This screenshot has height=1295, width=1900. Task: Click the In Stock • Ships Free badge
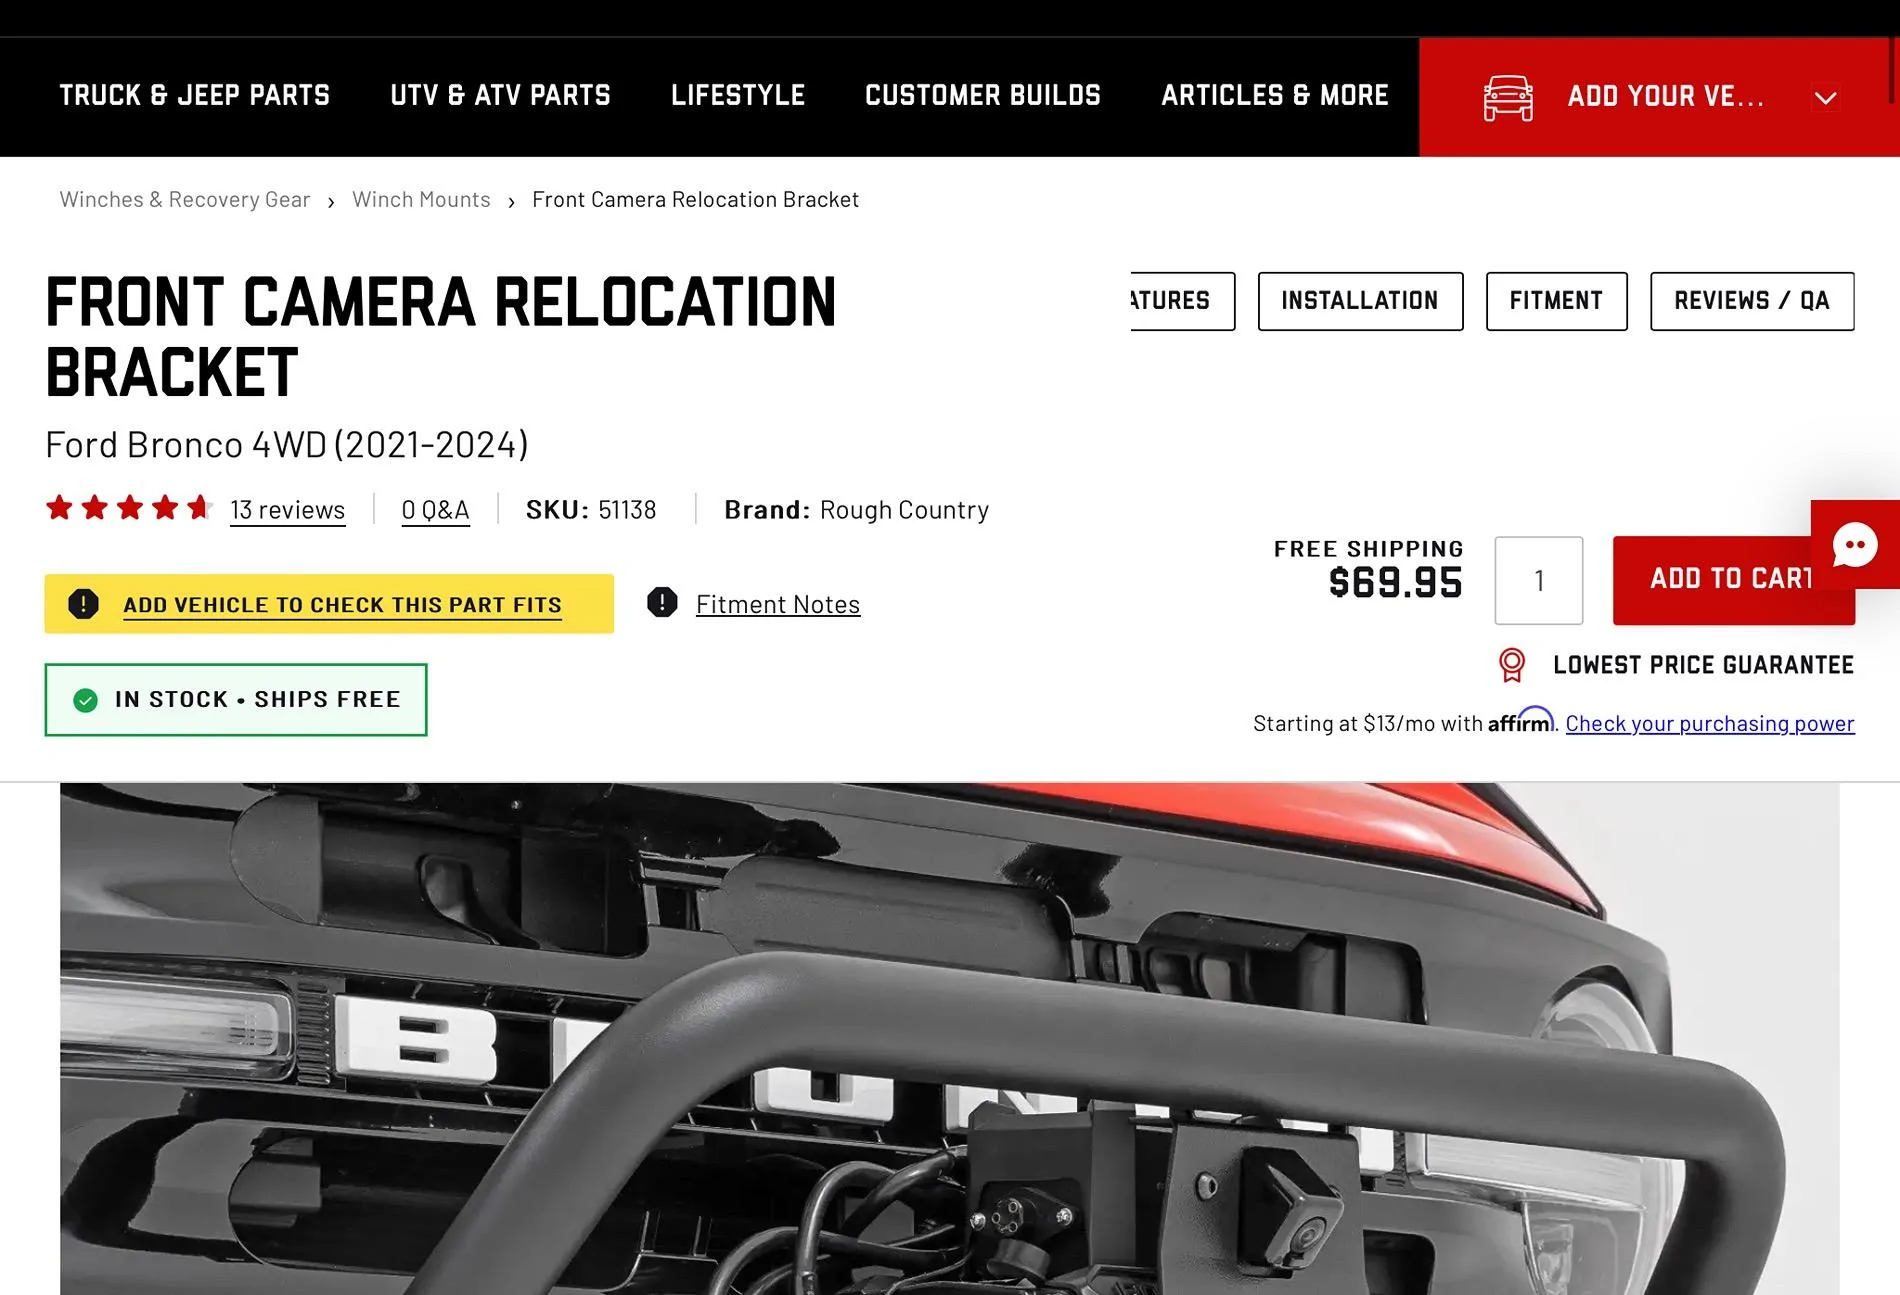point(236,700)
